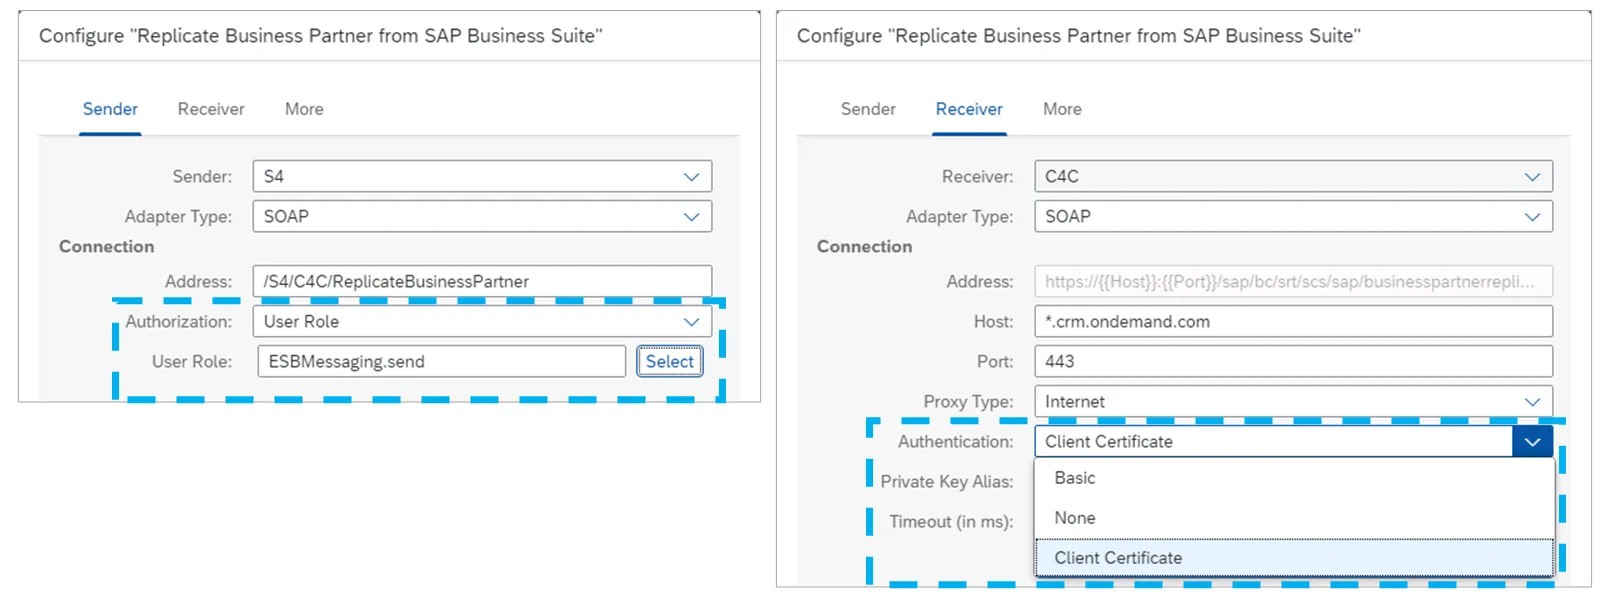Viewport: 1600px width, 599px height.
Task: Click the Host field containing *.crm.ondemand.com
Action: coord(1292,321)
